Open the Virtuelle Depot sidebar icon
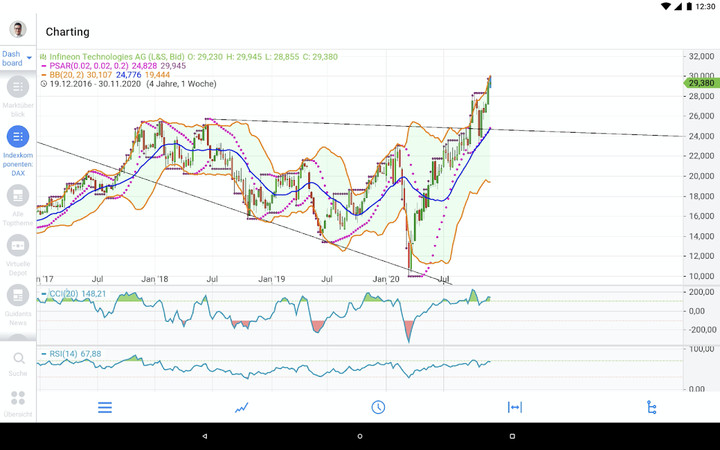 pos(18,245)
